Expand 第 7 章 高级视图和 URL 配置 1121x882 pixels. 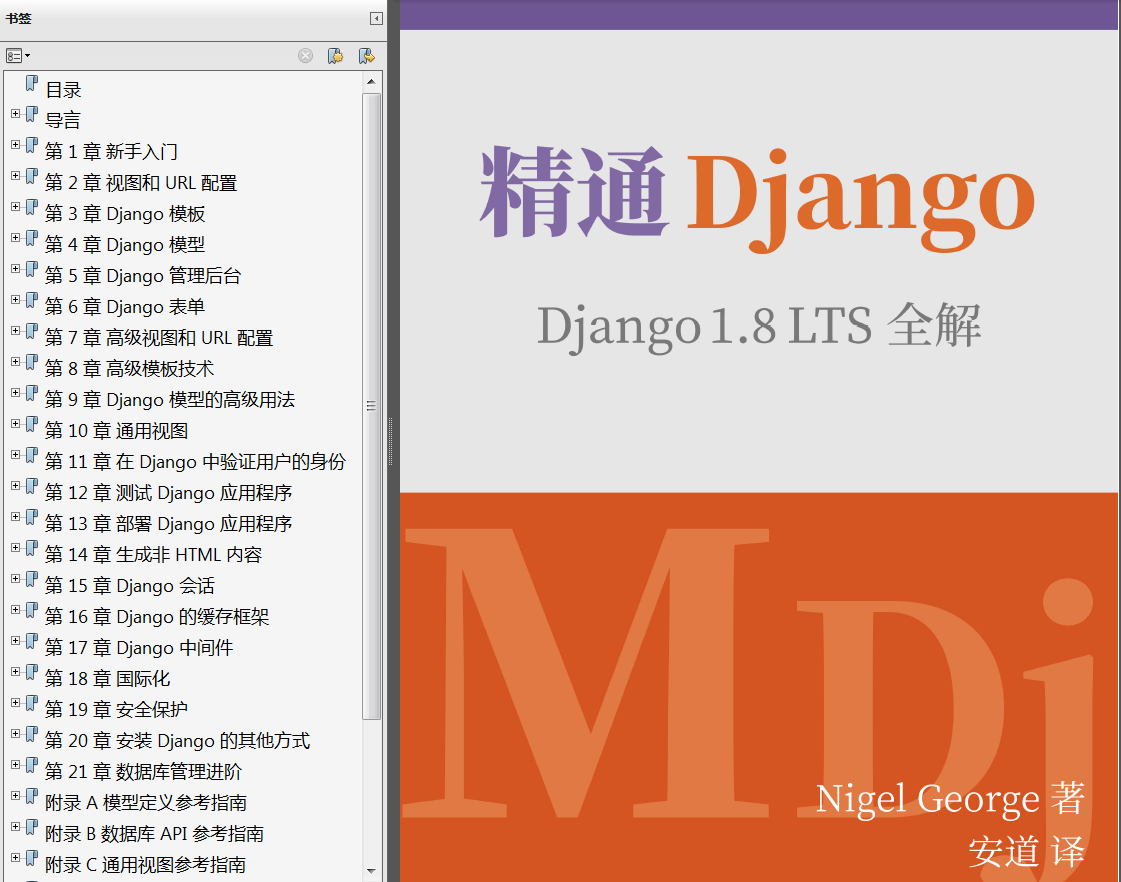tap(16, 330)
